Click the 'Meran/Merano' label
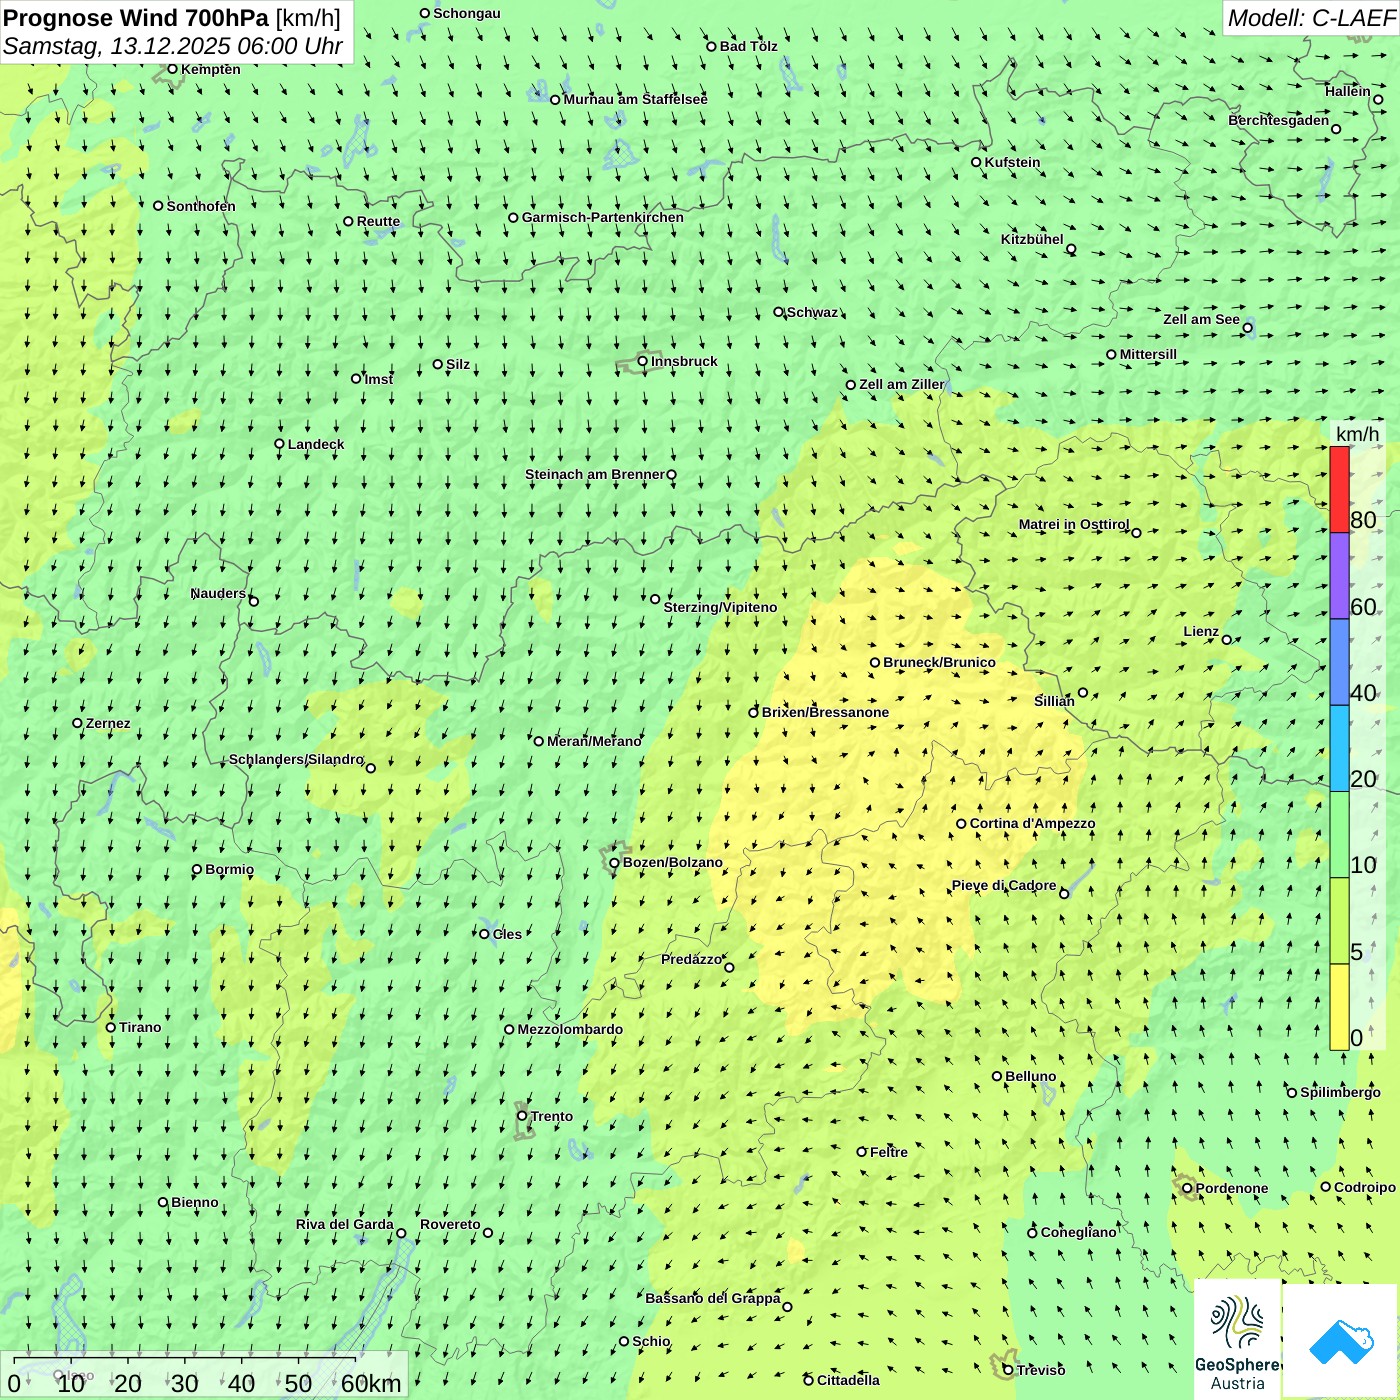The width and height of the screenshot is (1400, 1400). coord(594,741)
